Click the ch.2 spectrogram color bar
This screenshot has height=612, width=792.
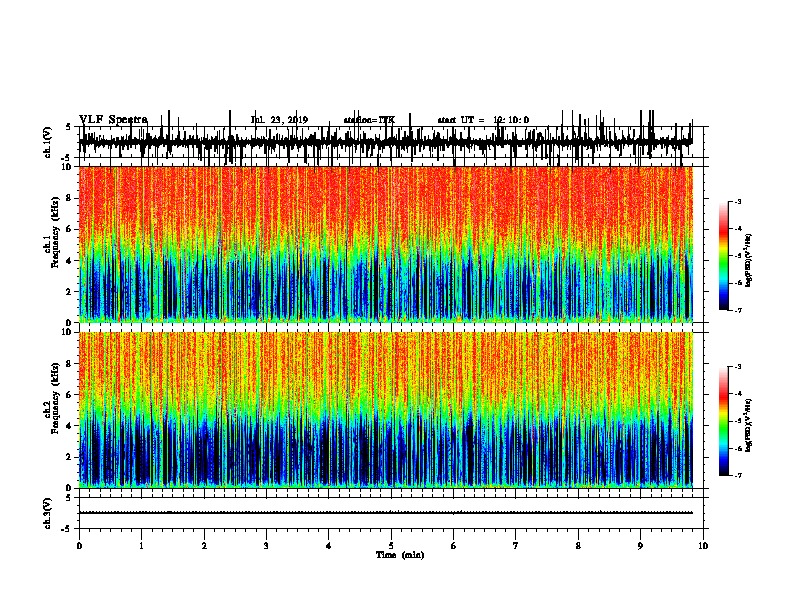click(x=723, y=421)
